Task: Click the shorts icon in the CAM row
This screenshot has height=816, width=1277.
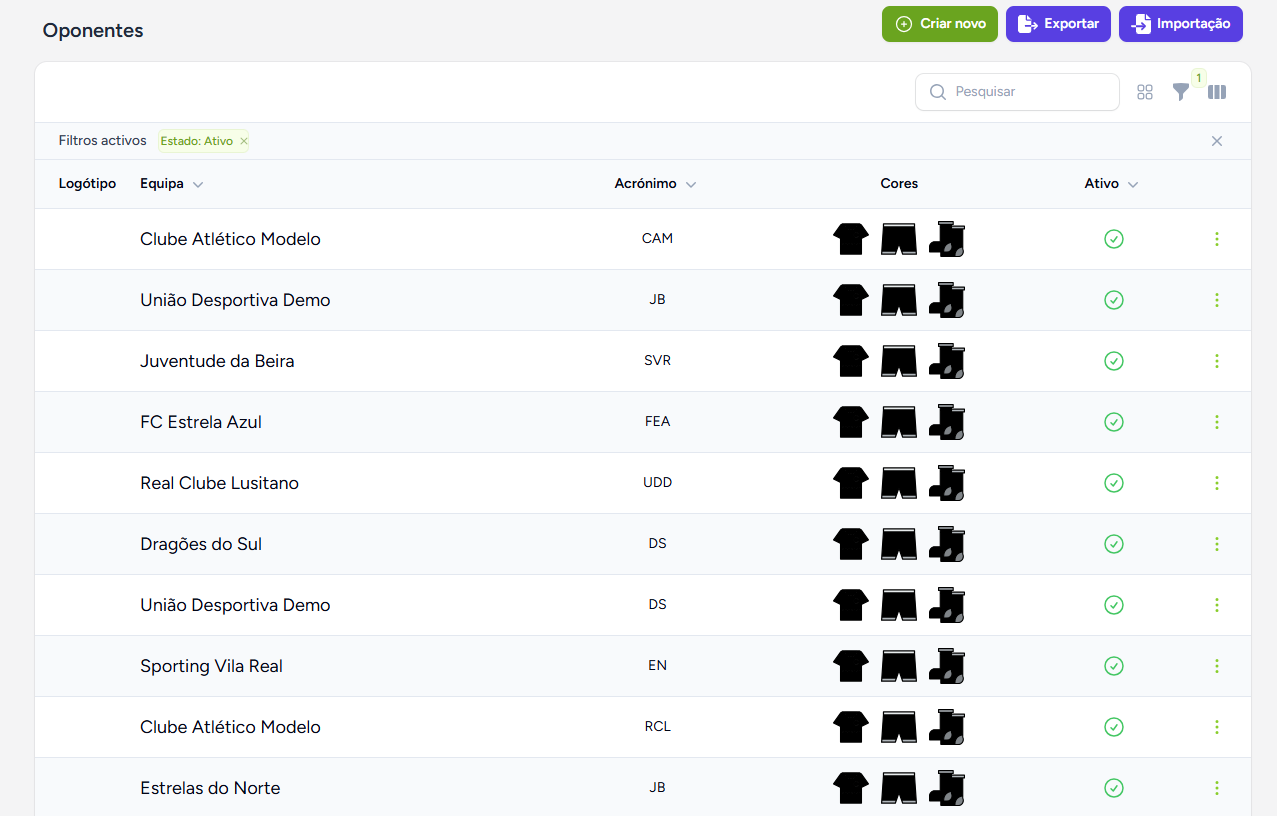Action: [x=899, y=239]
